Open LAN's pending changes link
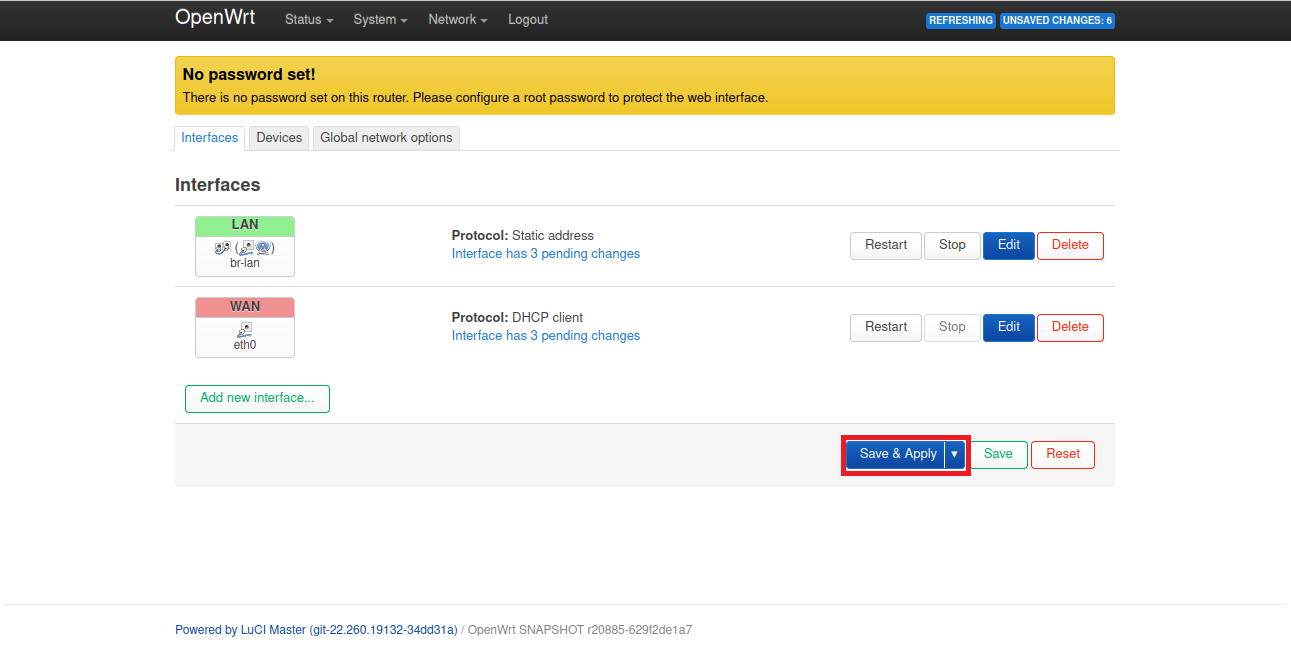This screenshot has width=1291, height=657. (x=546, y=254)
